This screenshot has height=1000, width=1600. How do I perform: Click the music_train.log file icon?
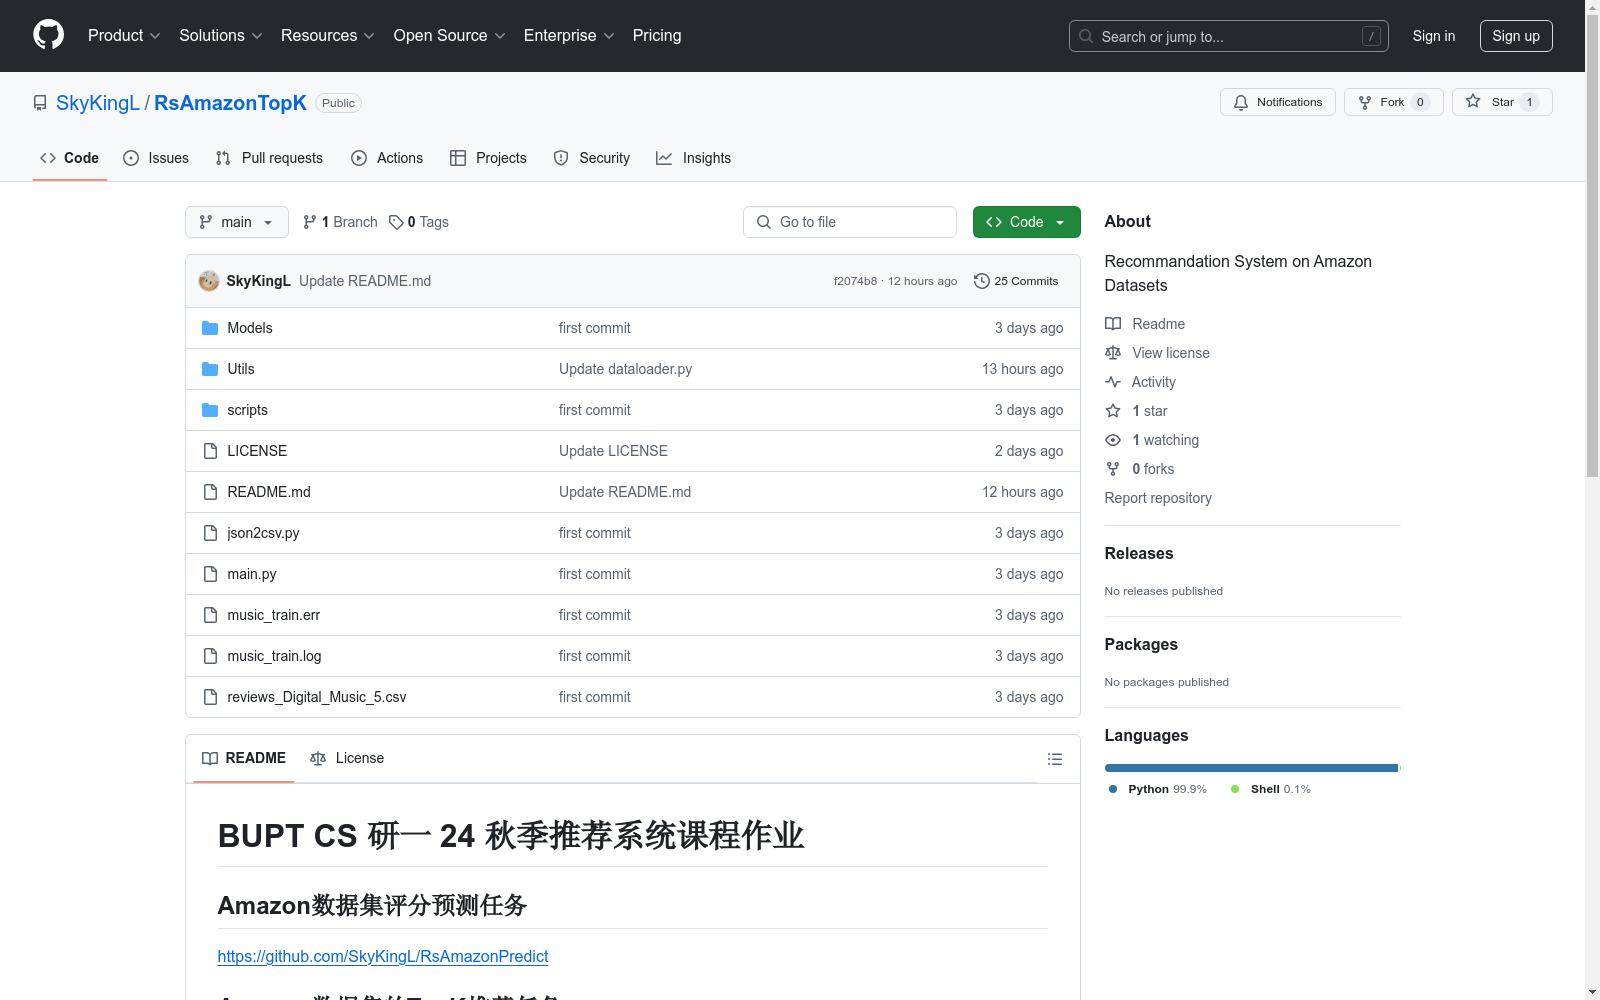point(210,656)
